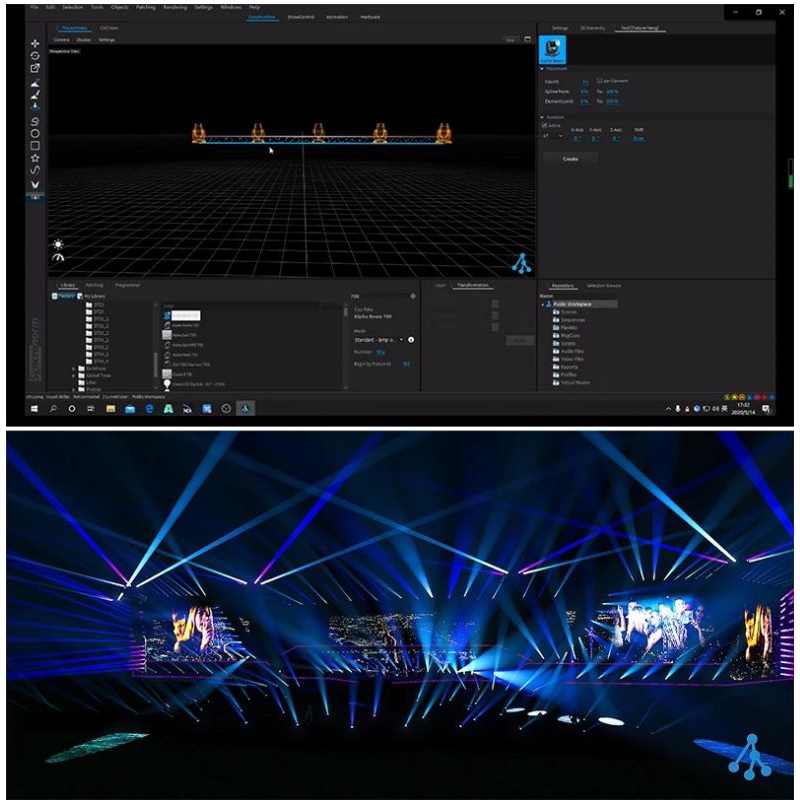Select the rotate tool in left toolbar
800x800 pixels.
coord(35,56)
